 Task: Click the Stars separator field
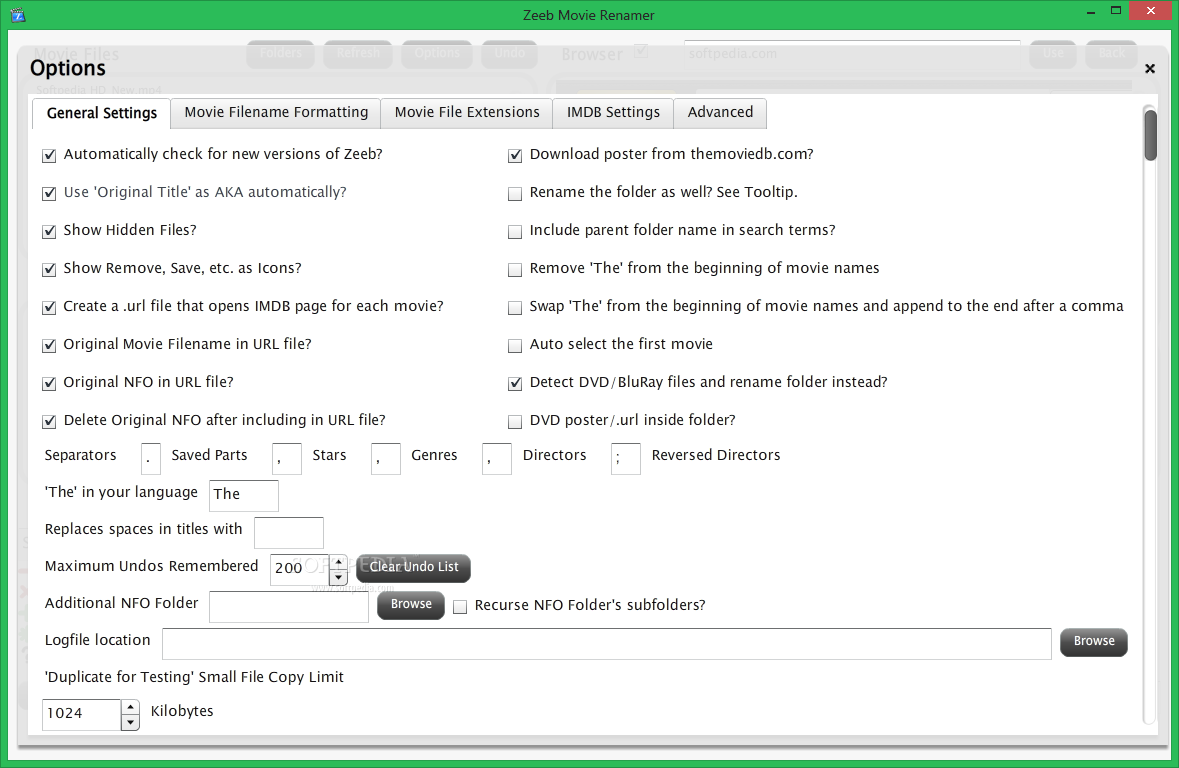(x=286, y=459)
